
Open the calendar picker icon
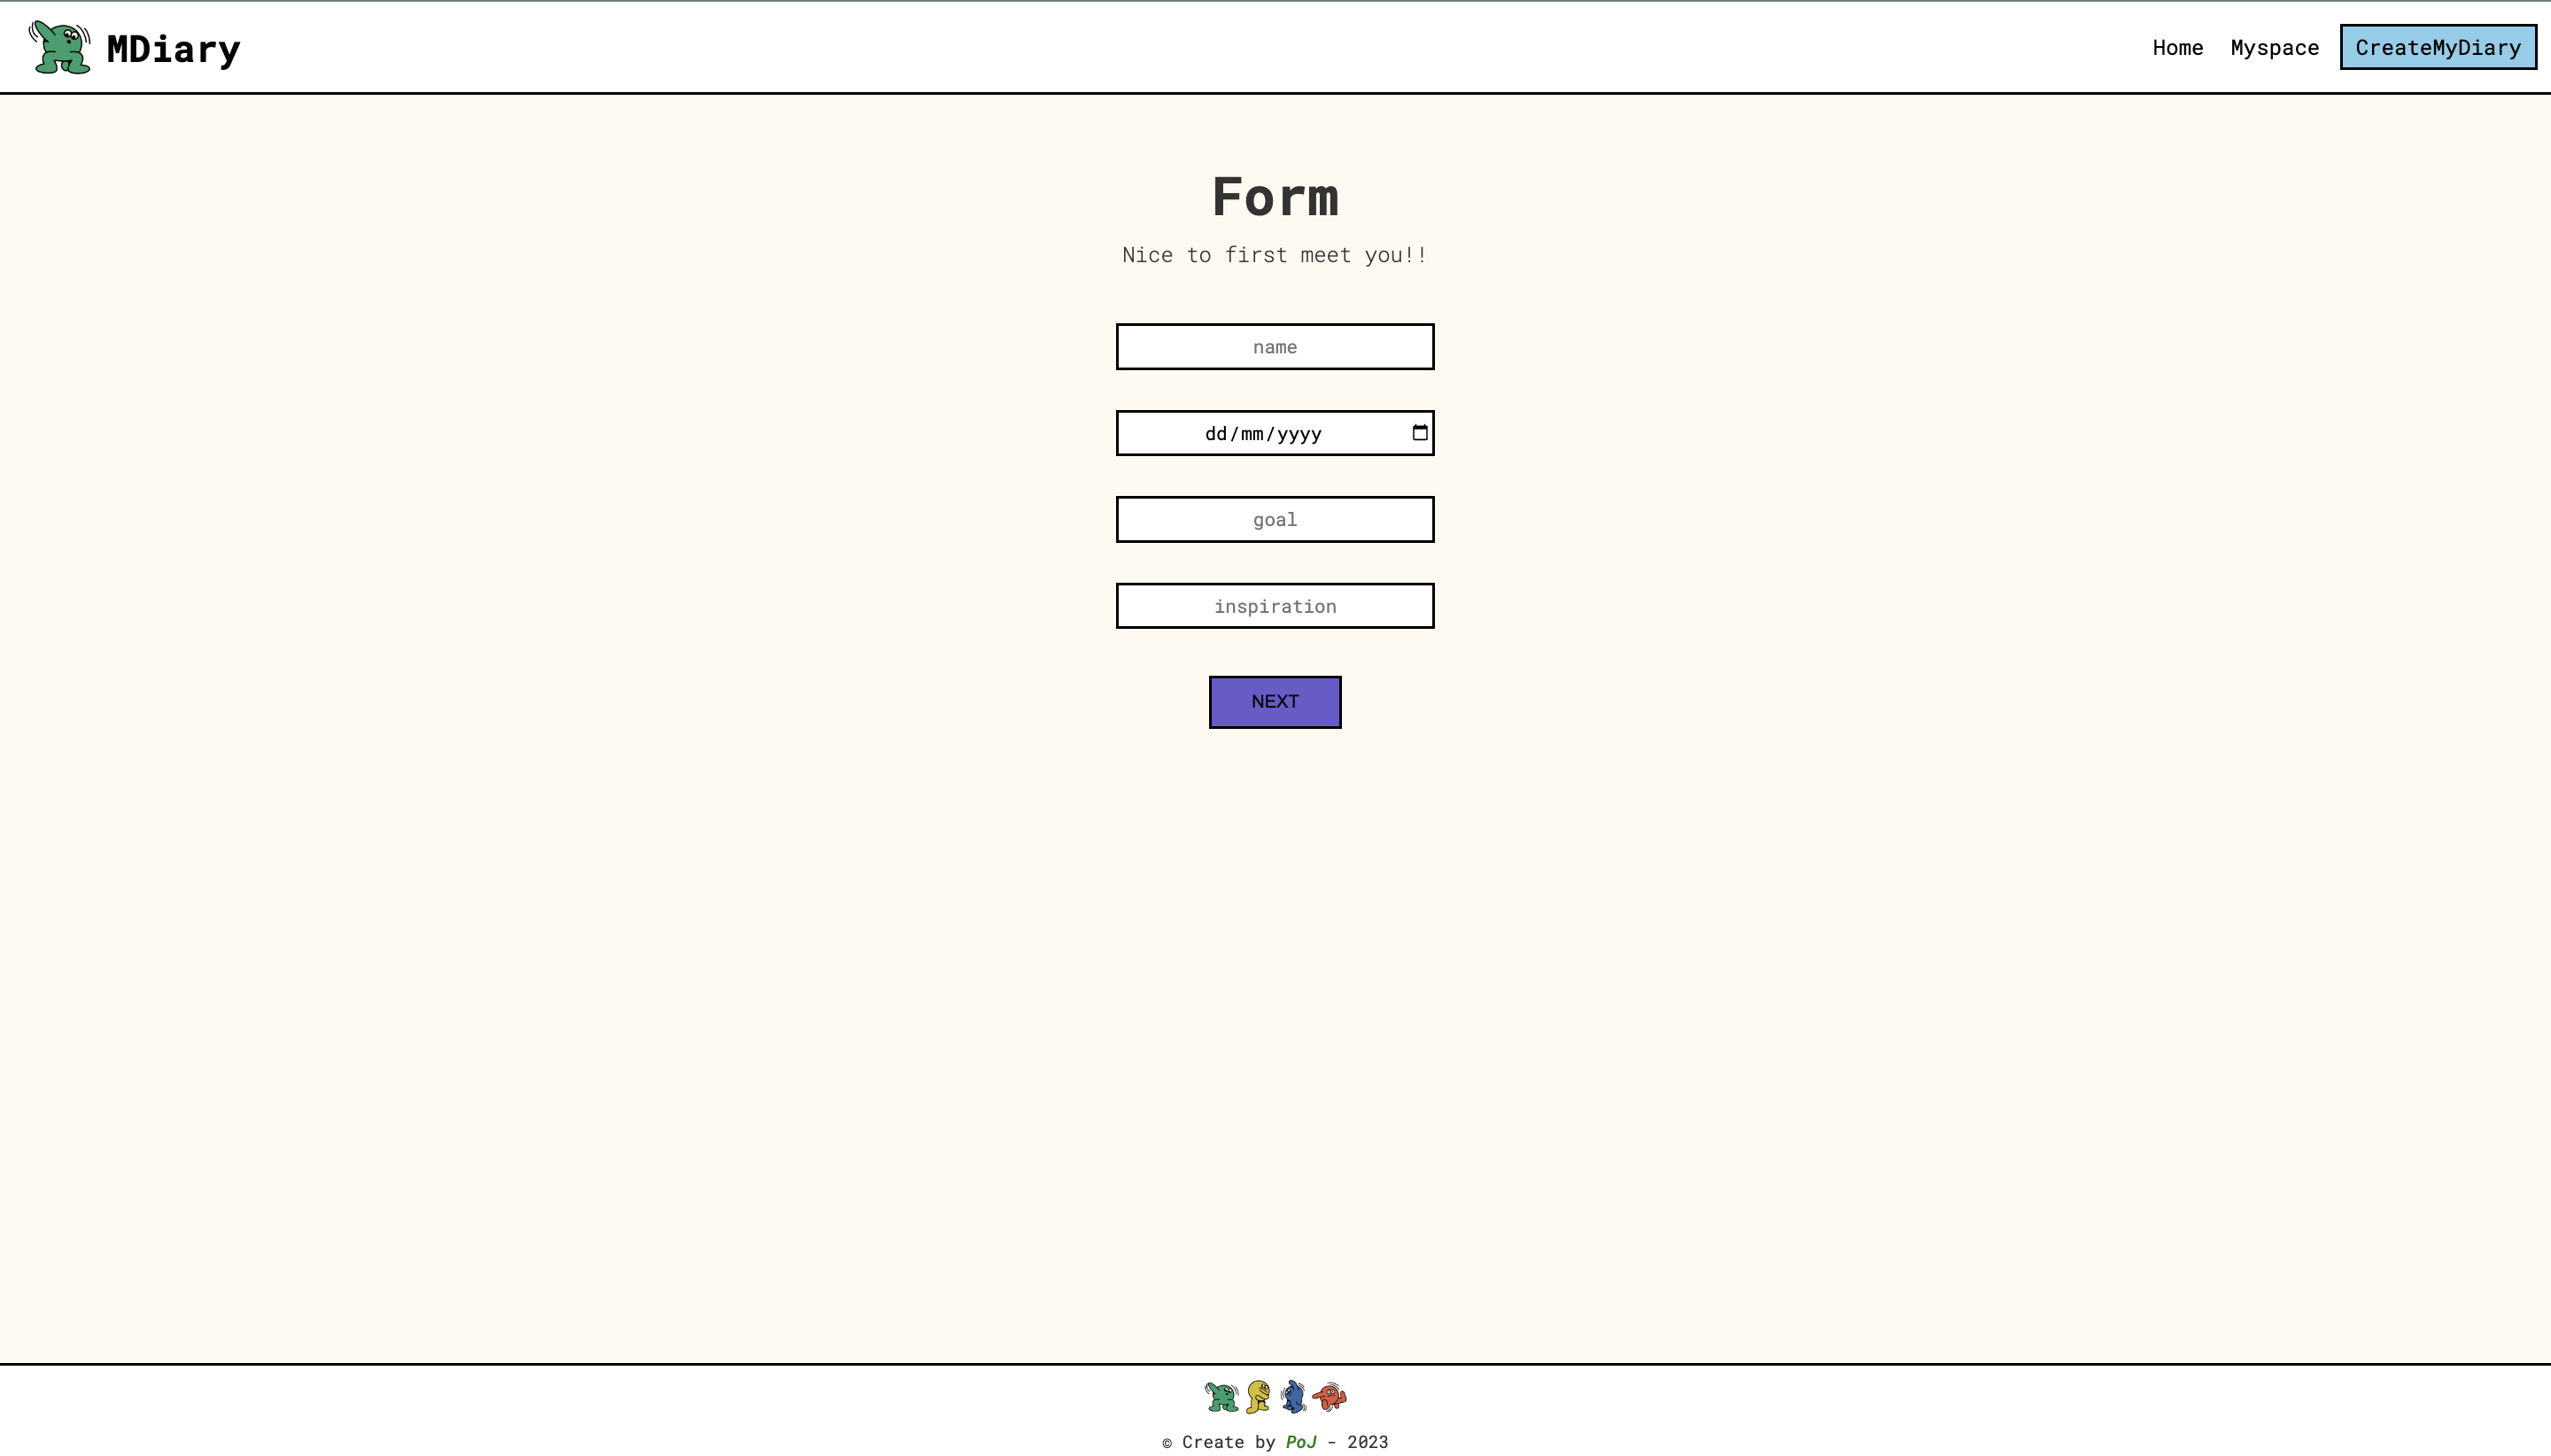[x=1419, y=433]
